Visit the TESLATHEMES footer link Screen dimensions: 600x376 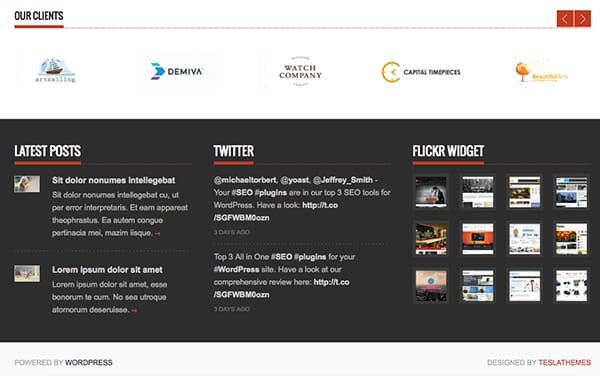pos(565,363)
